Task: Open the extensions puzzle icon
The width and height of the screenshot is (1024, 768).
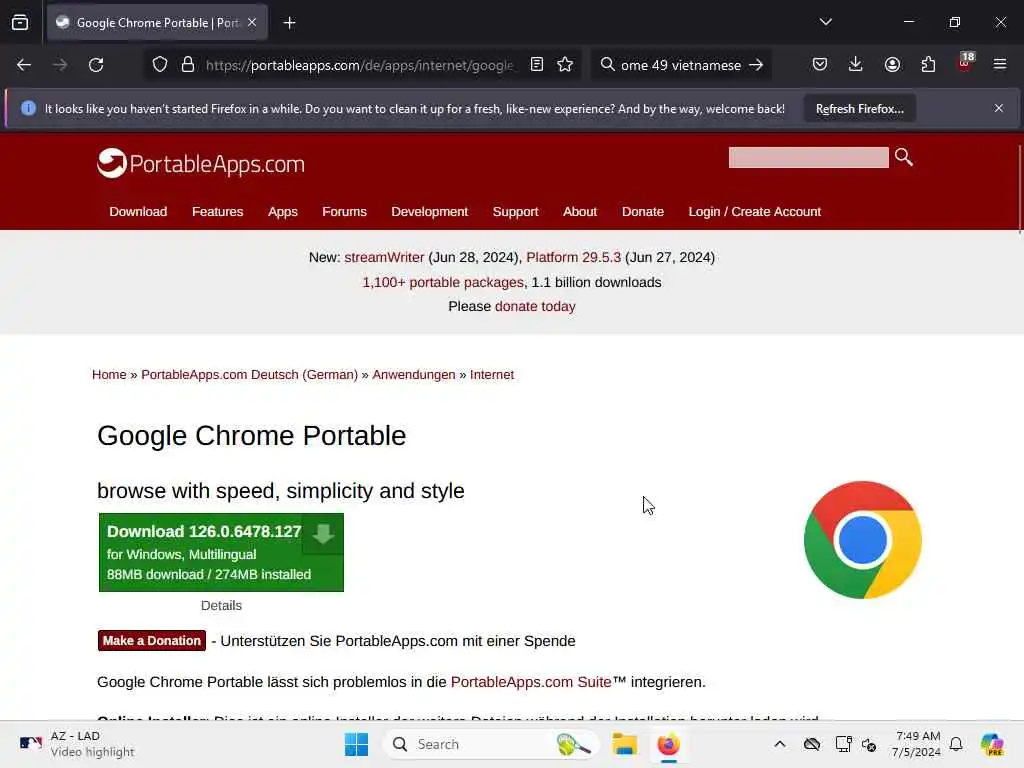Action: click(x=928, y=64)
